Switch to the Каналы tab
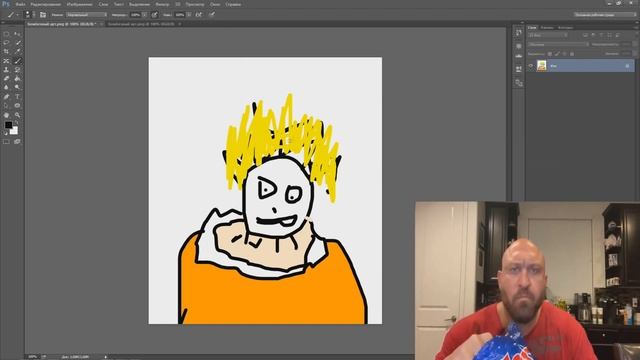Viewport: 640px width, 360px height. pyautogui.click(x=547, y=27)
